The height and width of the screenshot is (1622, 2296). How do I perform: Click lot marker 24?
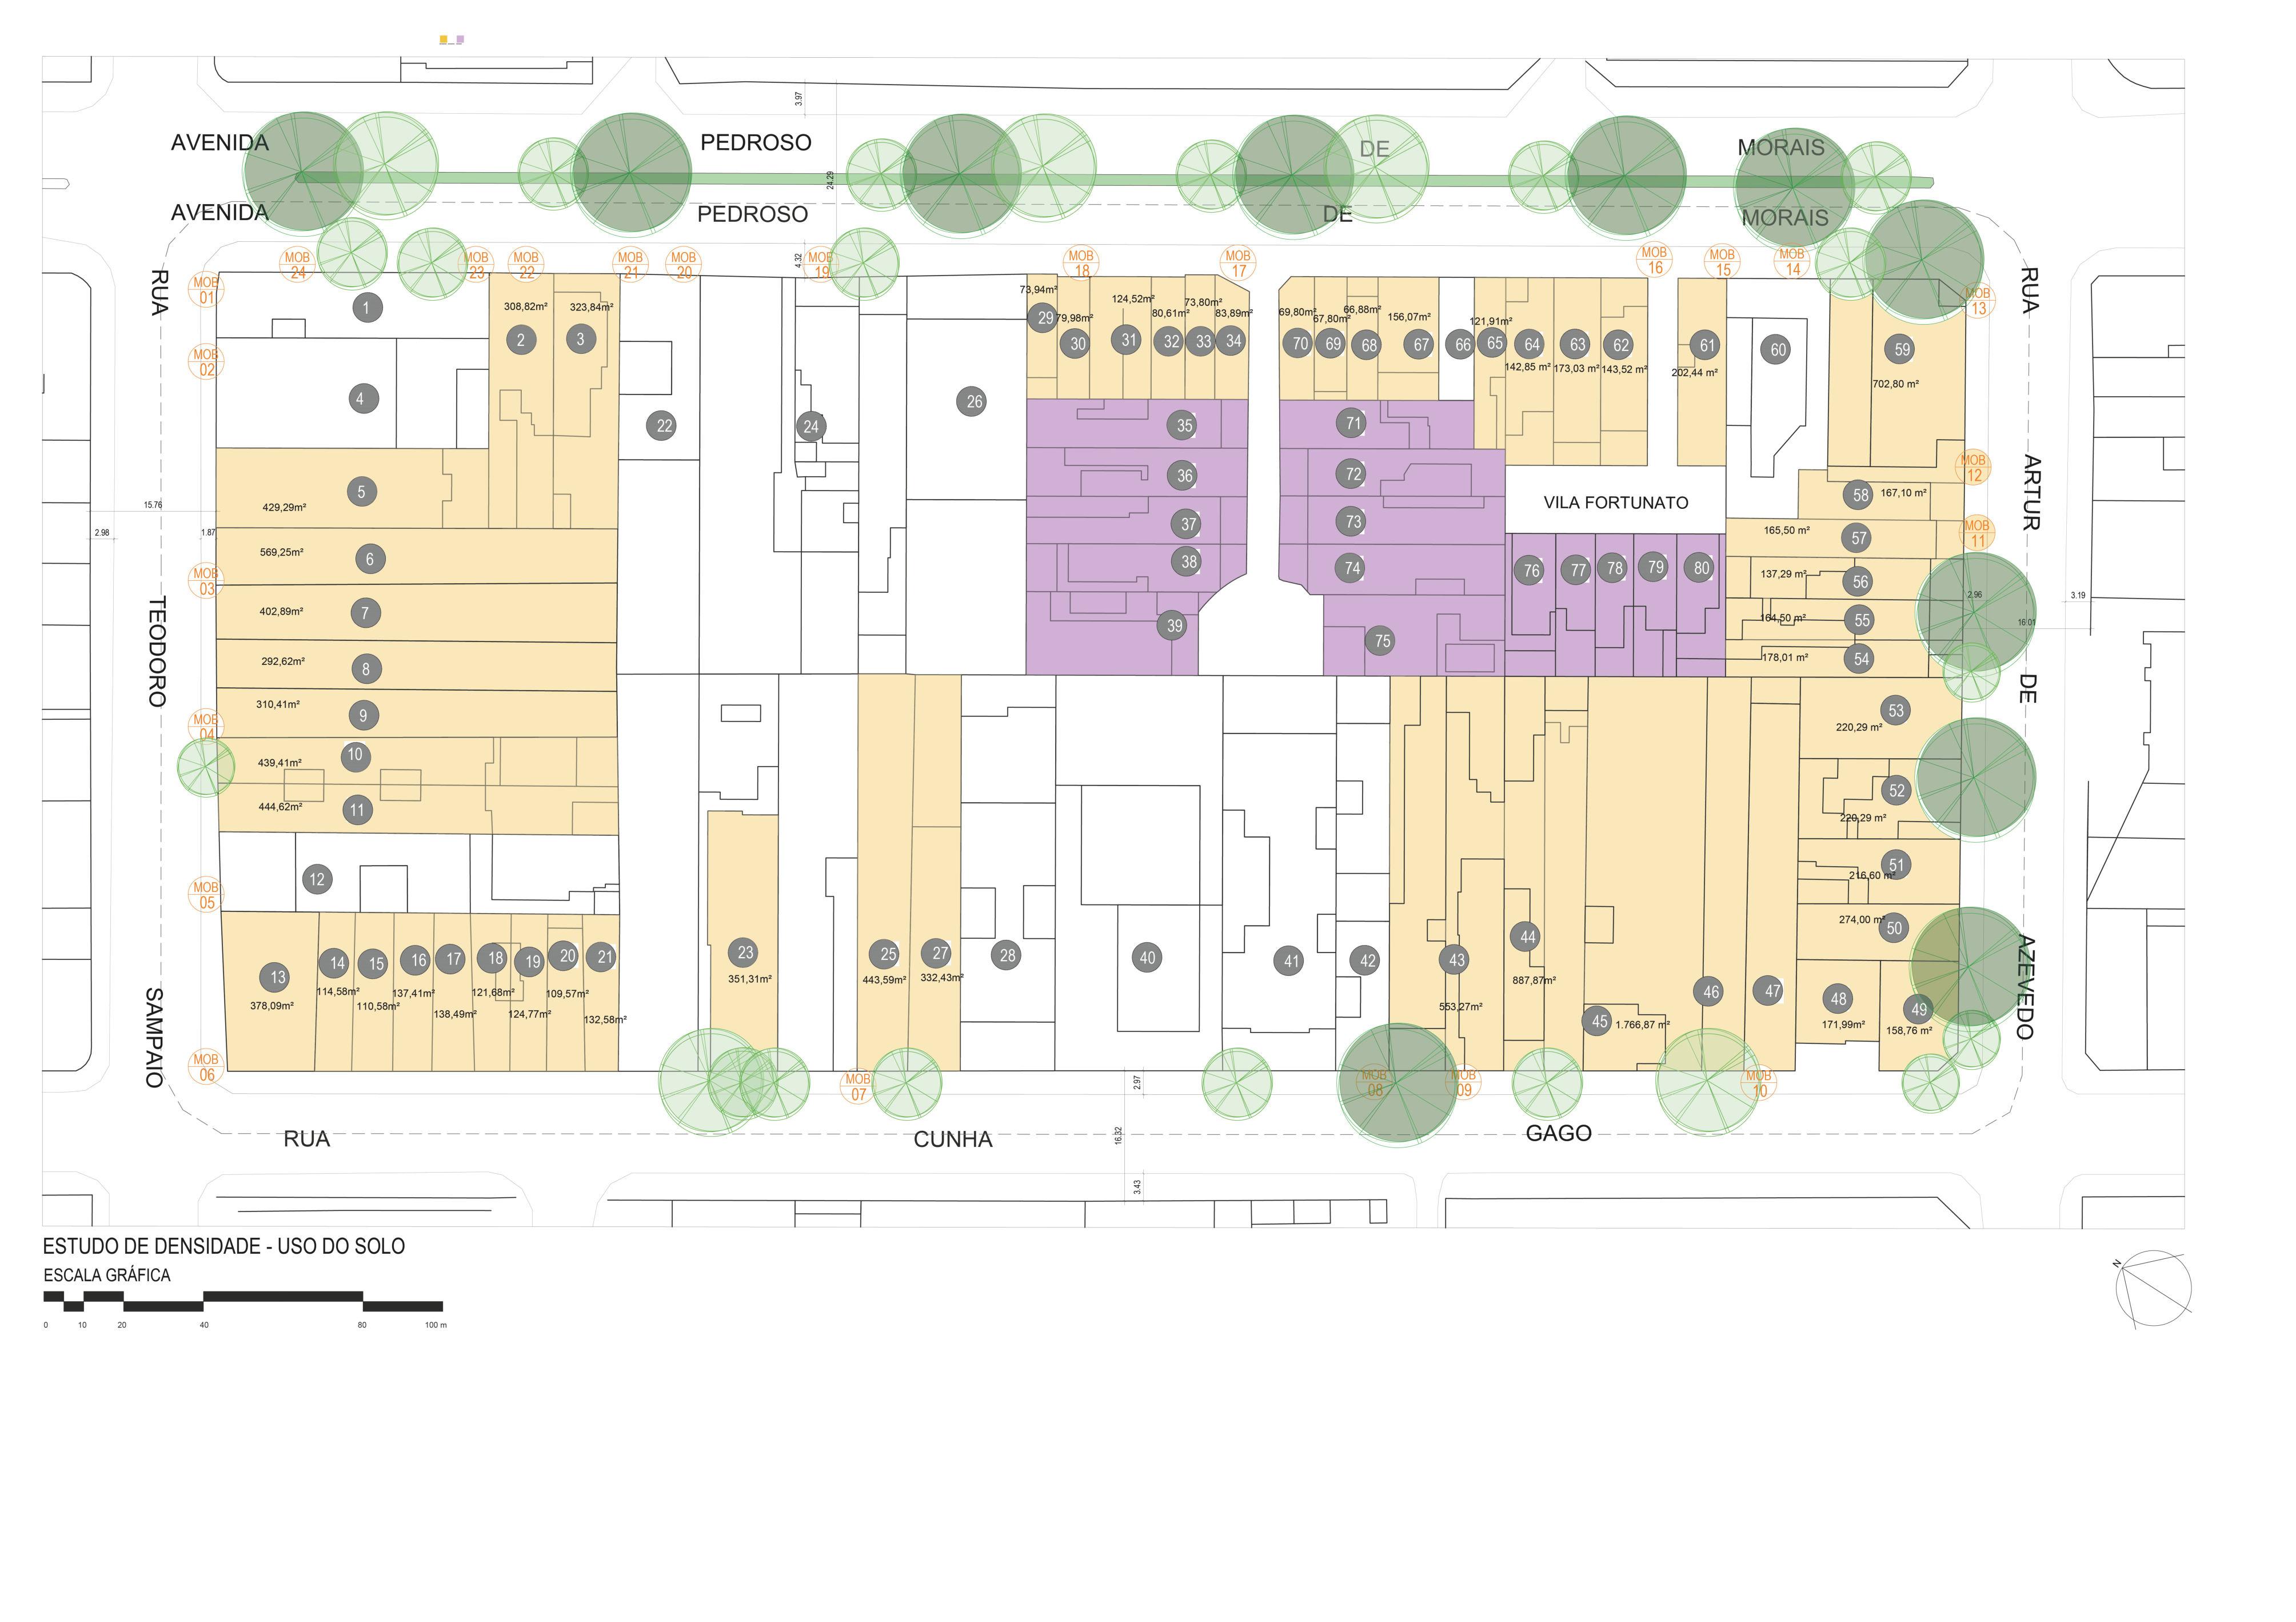coord(811,427)
